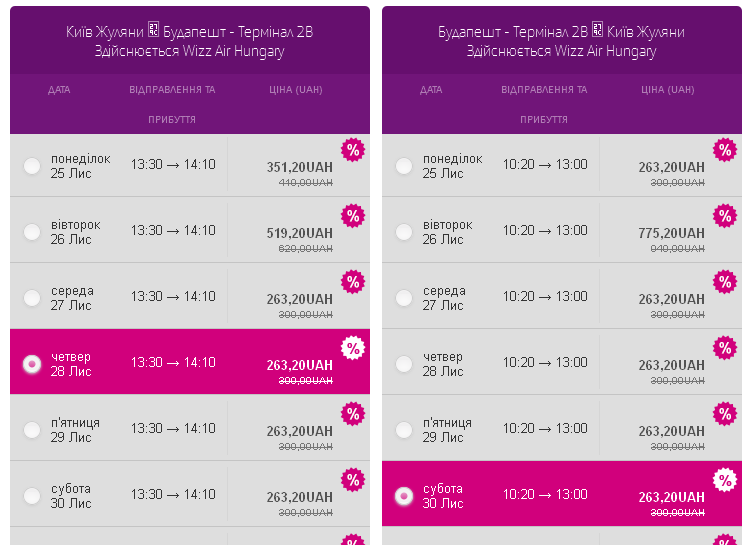Viewport: 756px width, 545px height.
Task: Click outbound Friday 263,20UAH price
Action: (x=299, y=432)
